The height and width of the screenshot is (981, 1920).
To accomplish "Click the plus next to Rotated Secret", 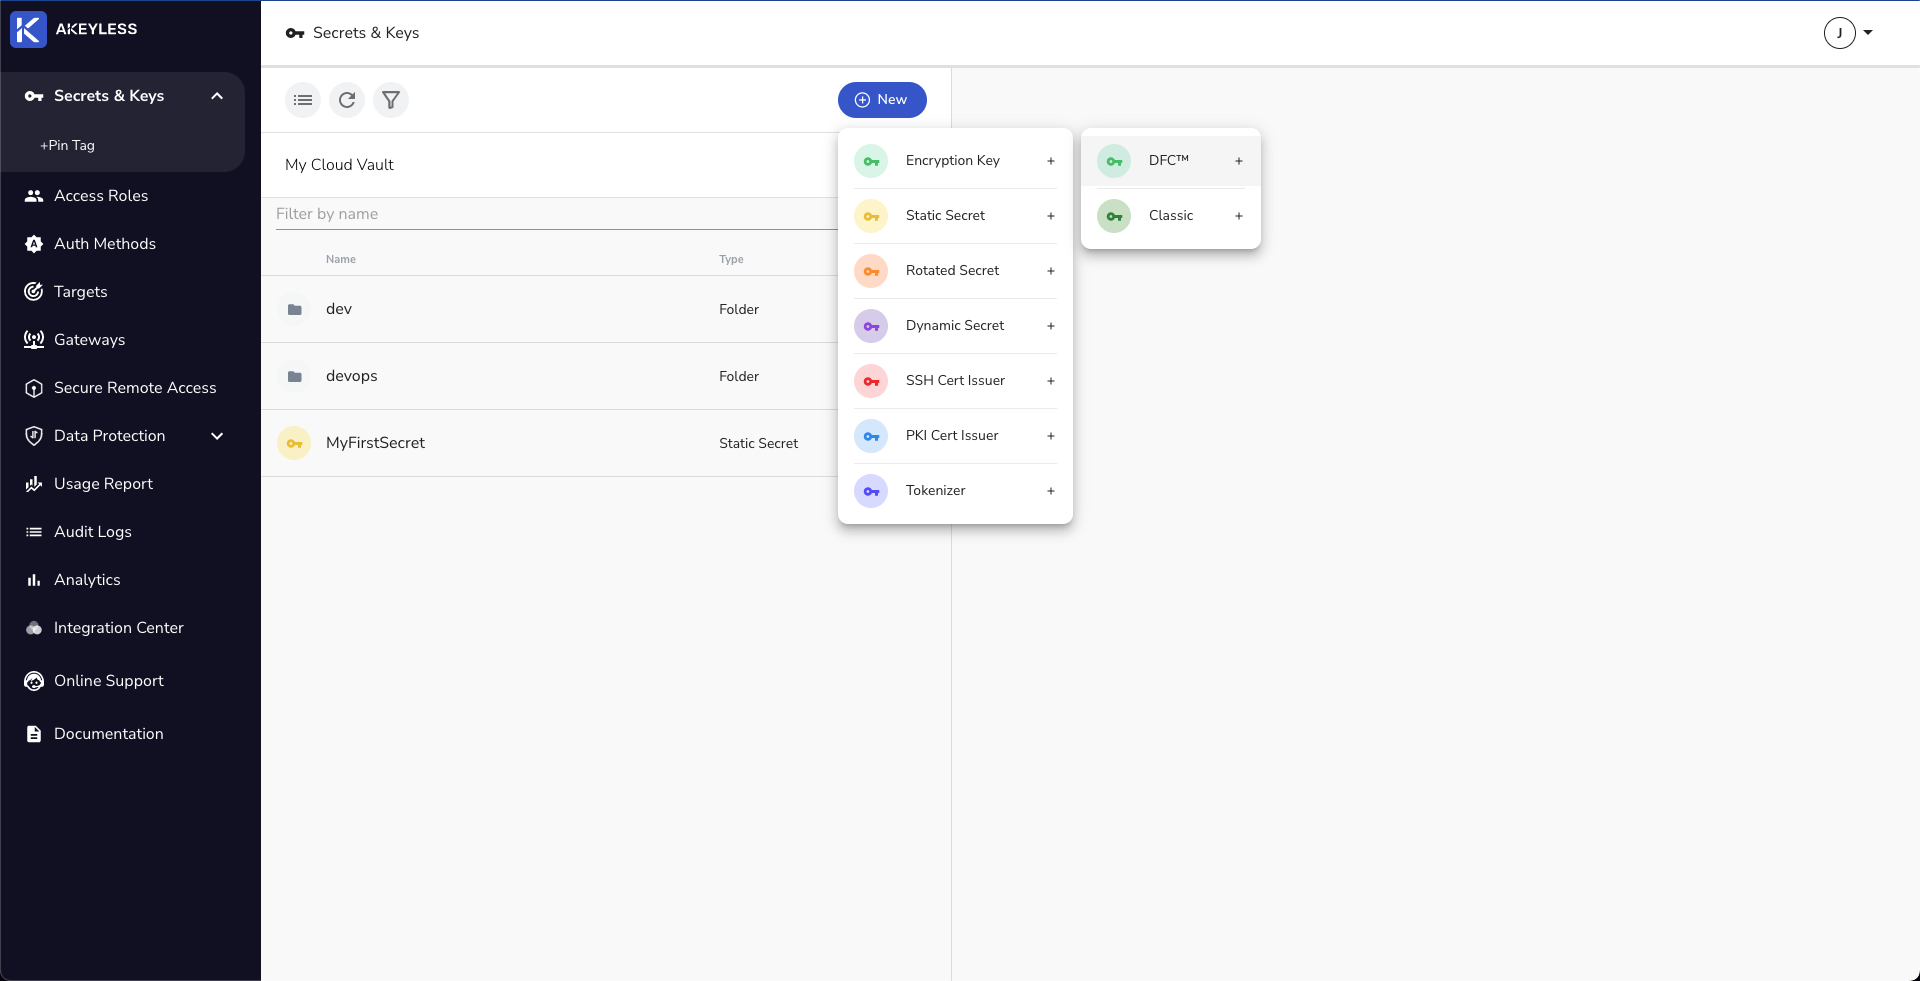I will (1051, 271).
